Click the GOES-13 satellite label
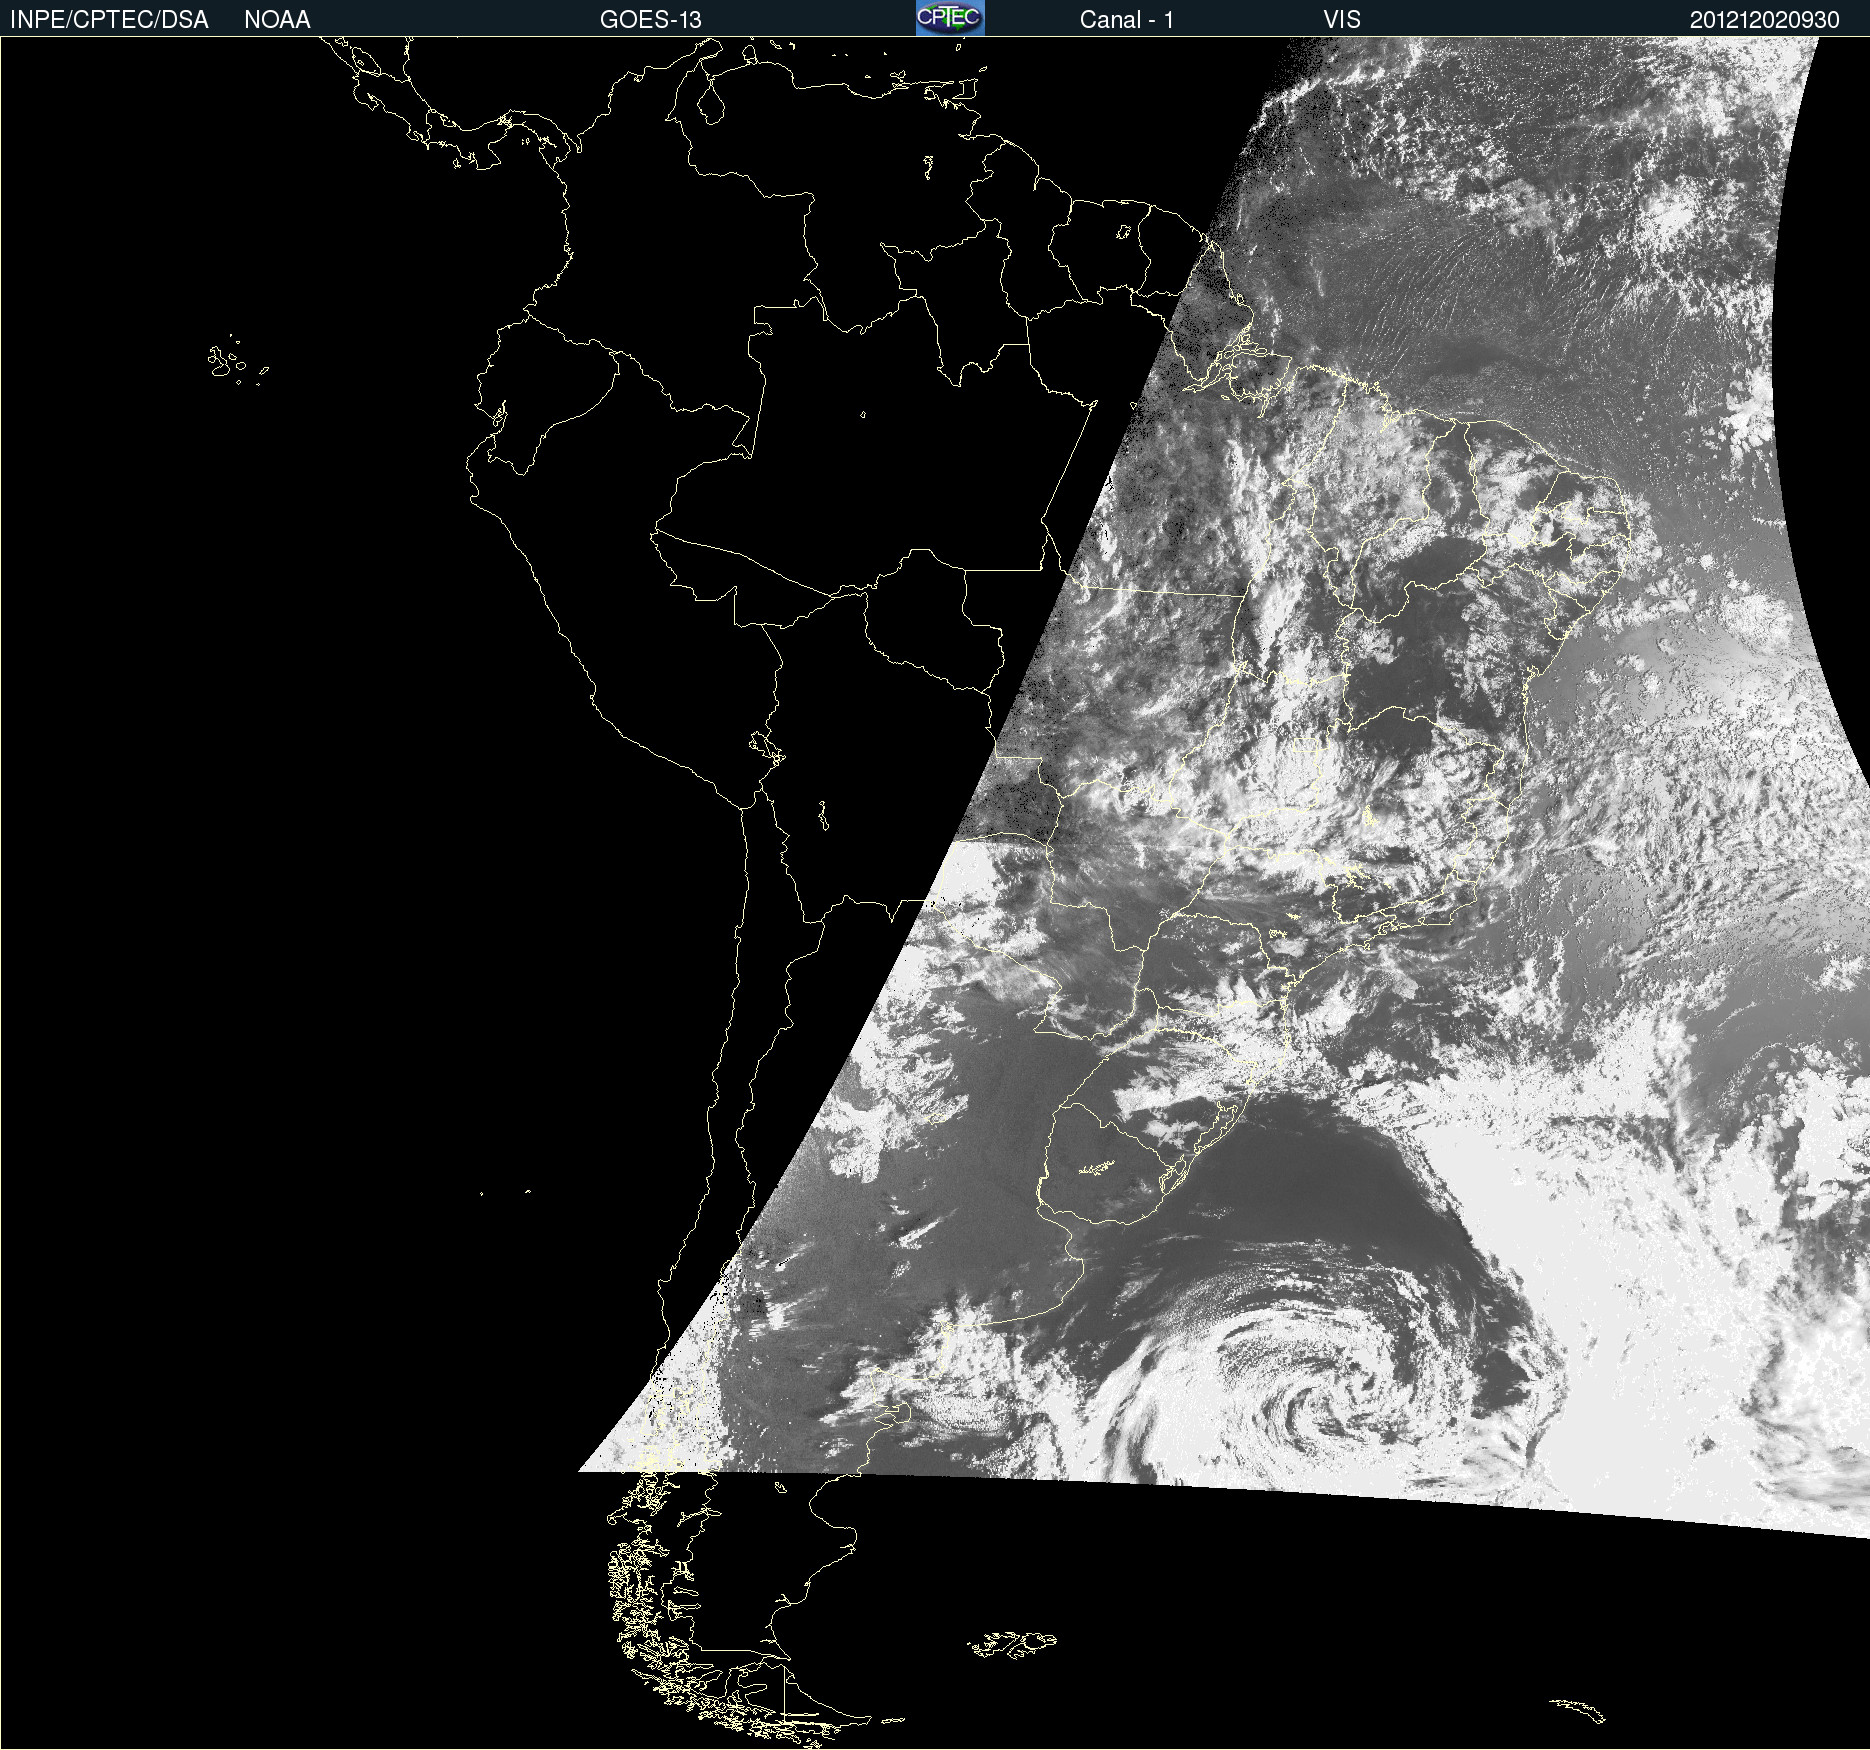 (x=651, y=20)
